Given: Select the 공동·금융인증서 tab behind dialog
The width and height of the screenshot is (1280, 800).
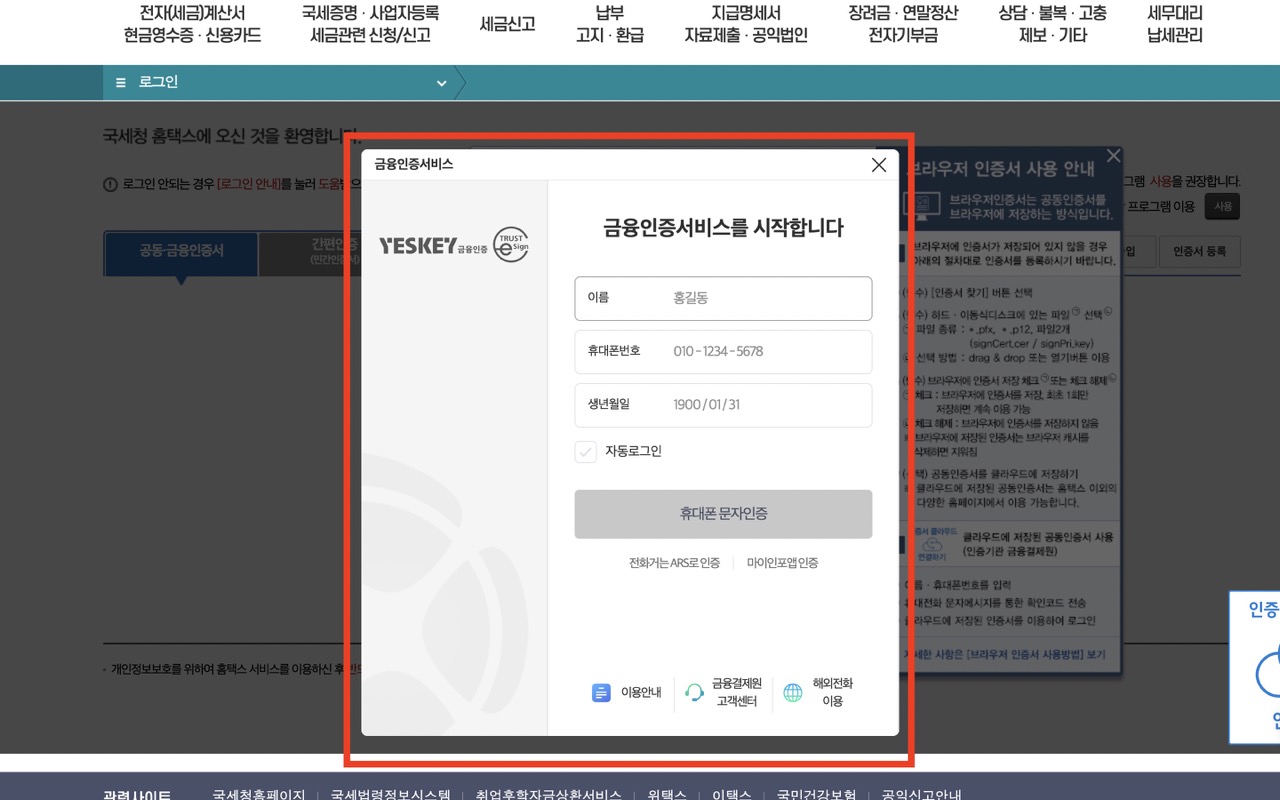Looking at the screenshot, I should tap(181, 252).
